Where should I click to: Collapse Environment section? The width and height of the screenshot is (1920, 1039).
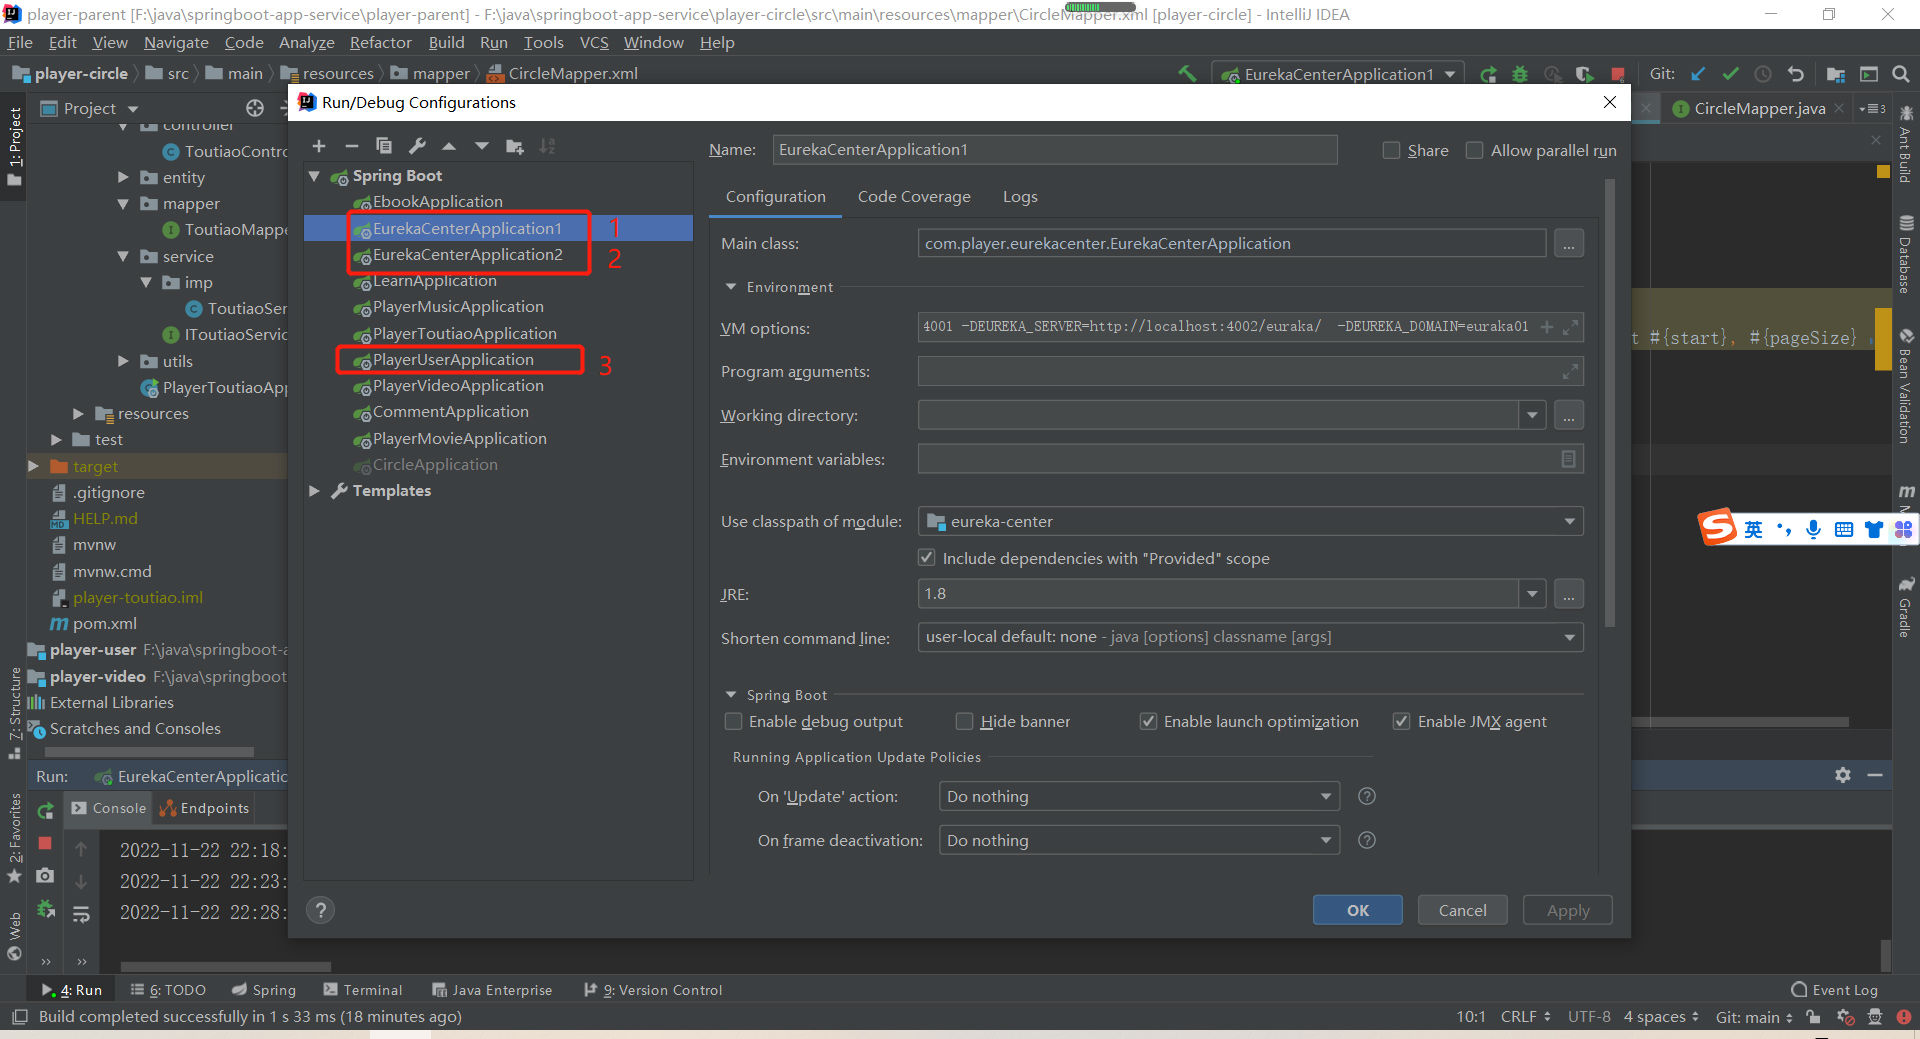731,287
